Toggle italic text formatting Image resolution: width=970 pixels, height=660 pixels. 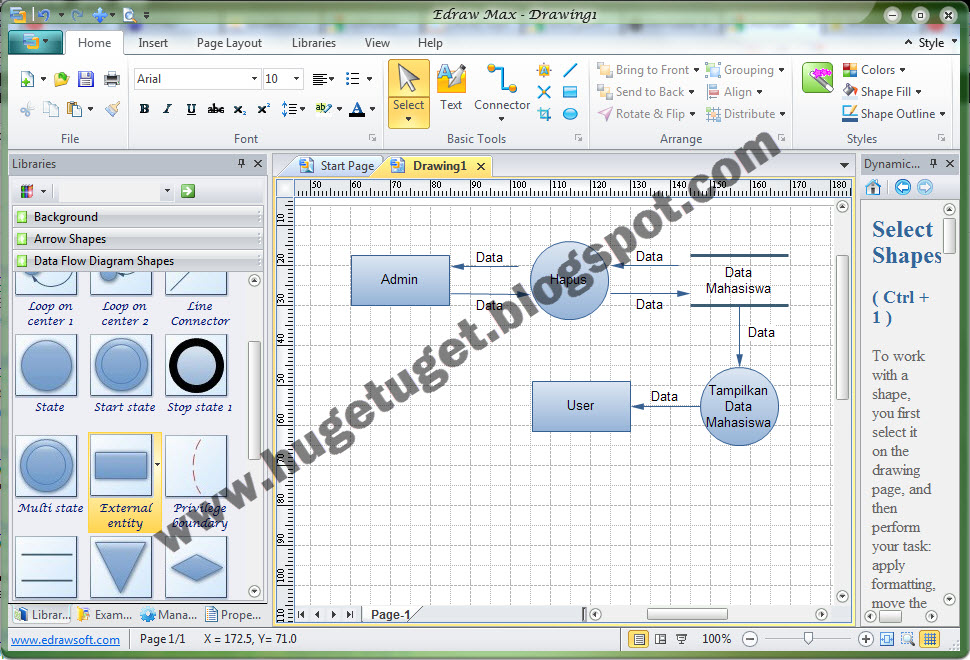click(x=167, y=109)
